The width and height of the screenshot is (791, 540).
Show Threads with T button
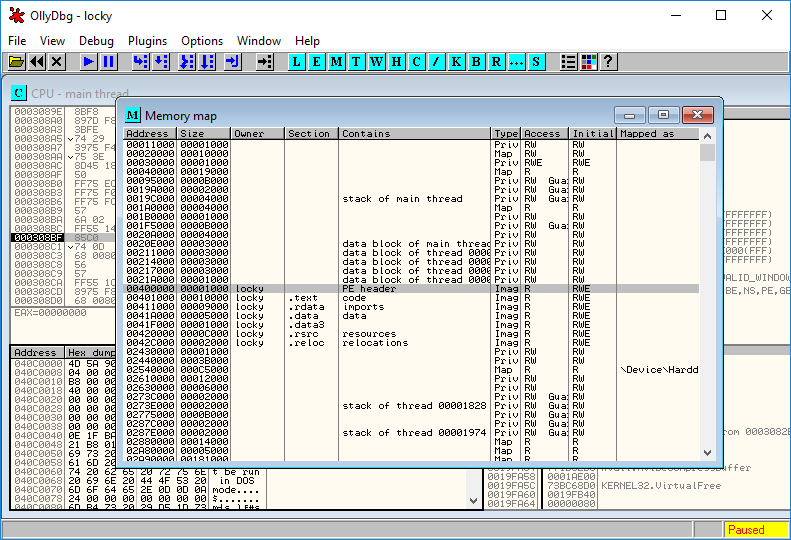pos(356,62)
